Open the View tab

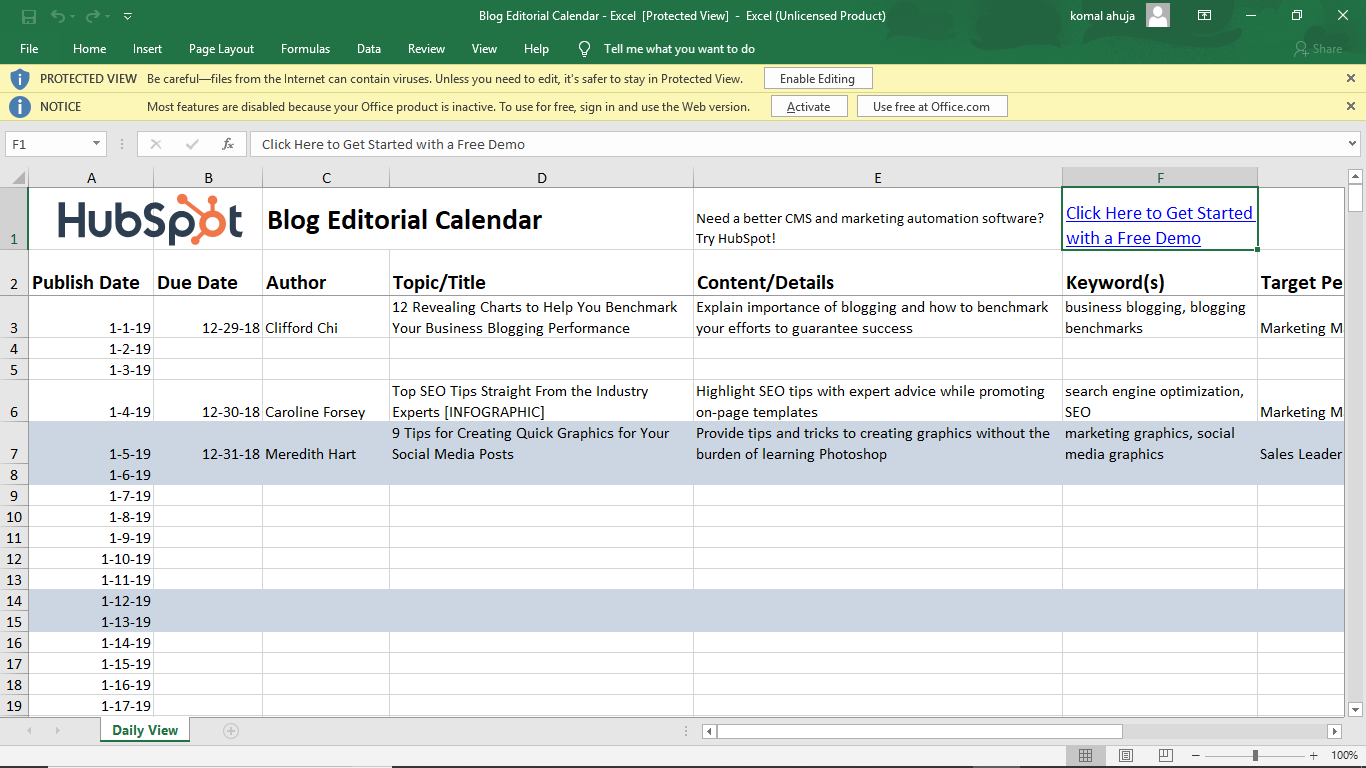(x=484, y=48)
